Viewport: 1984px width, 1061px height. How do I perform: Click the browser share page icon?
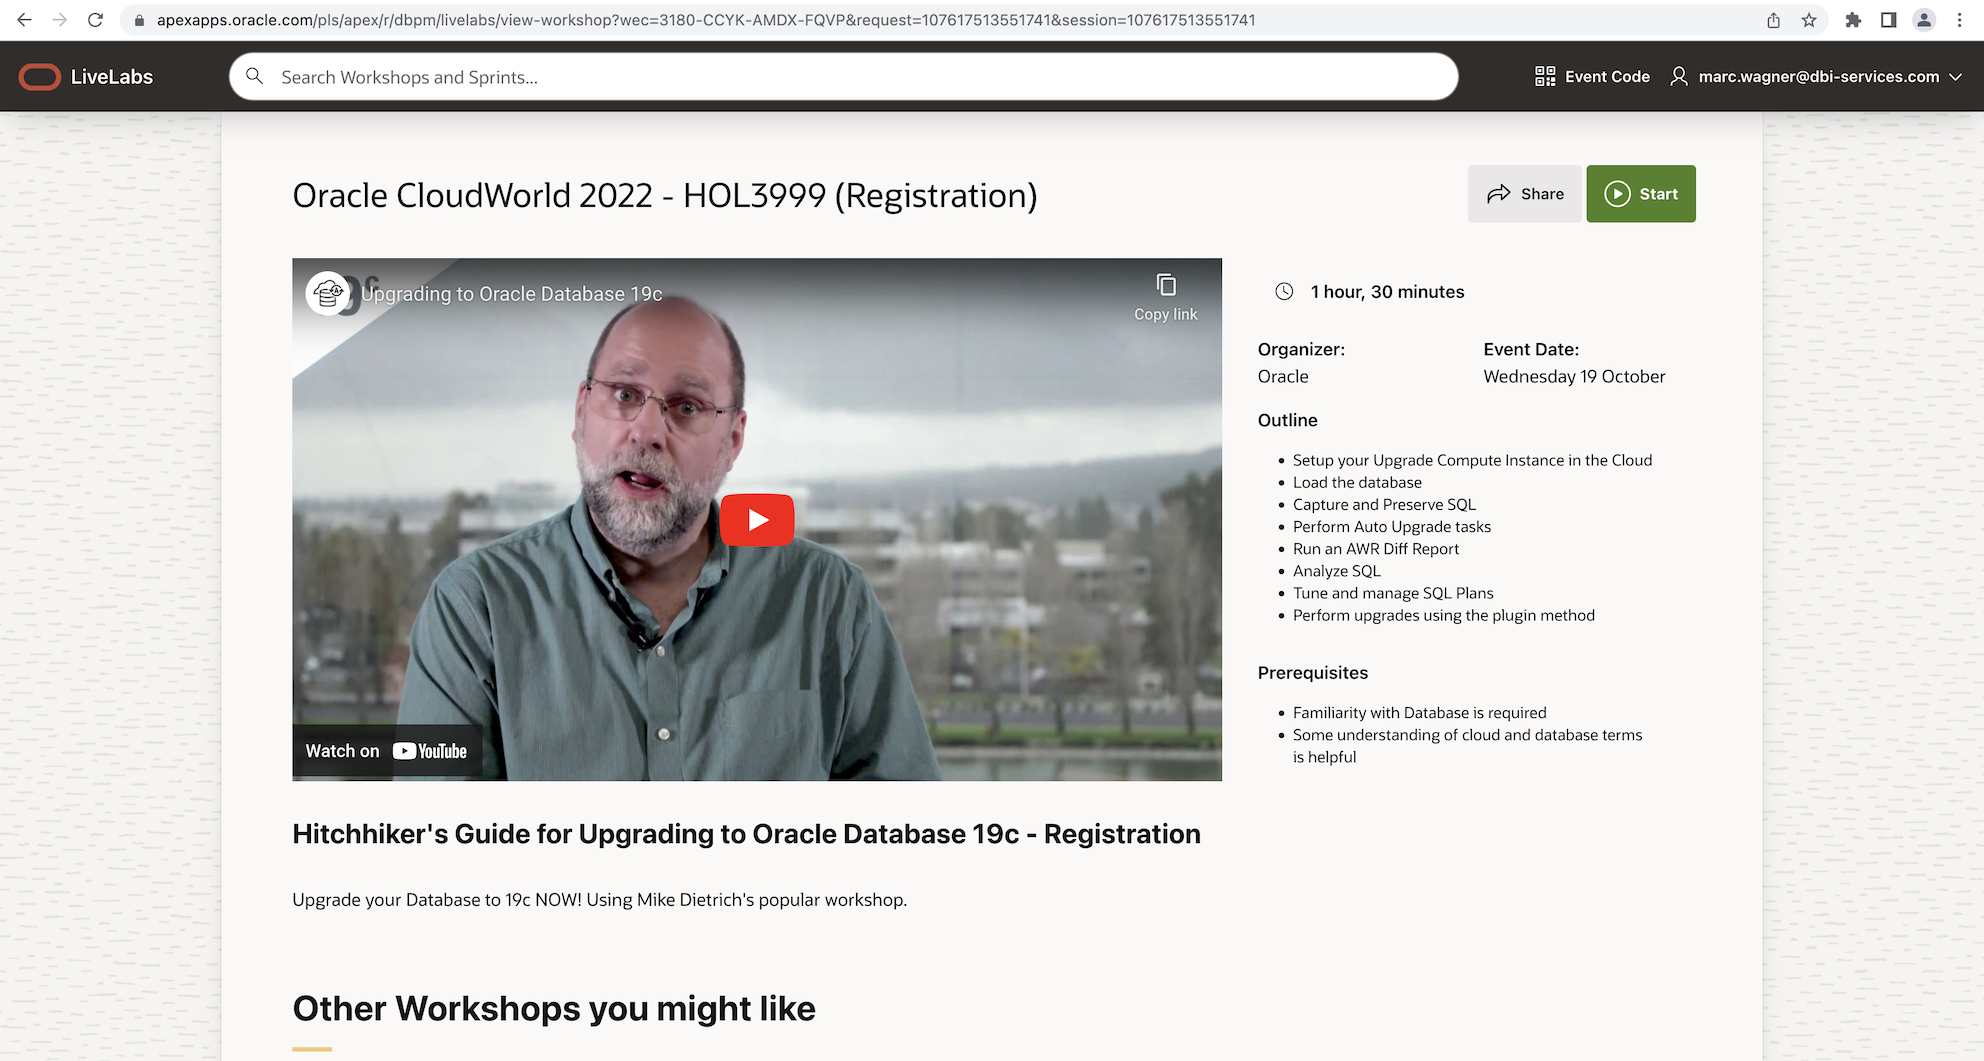(x=1773, y=20)
